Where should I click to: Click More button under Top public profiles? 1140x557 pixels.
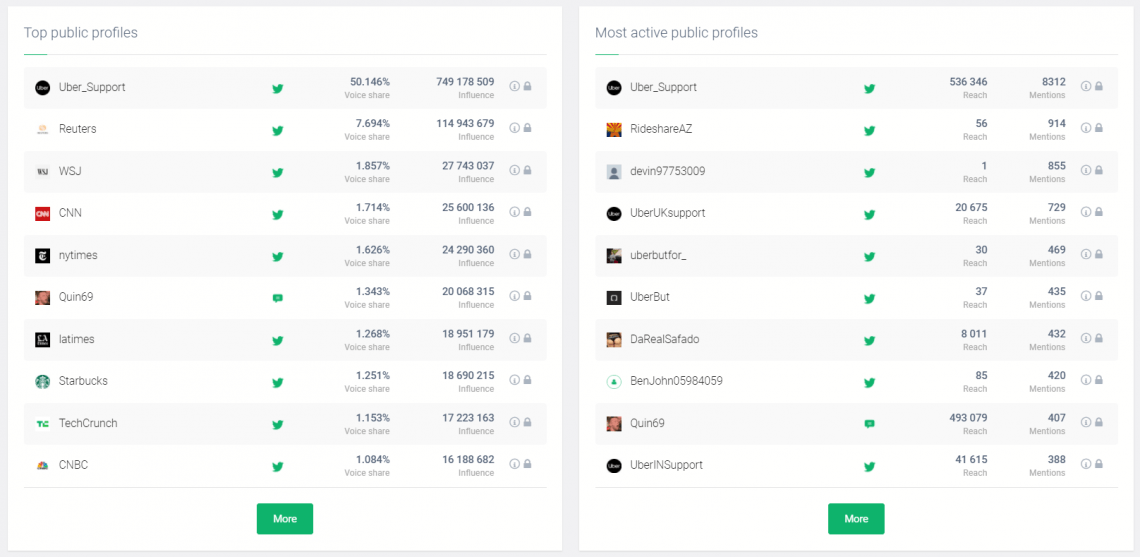[284, 519]
